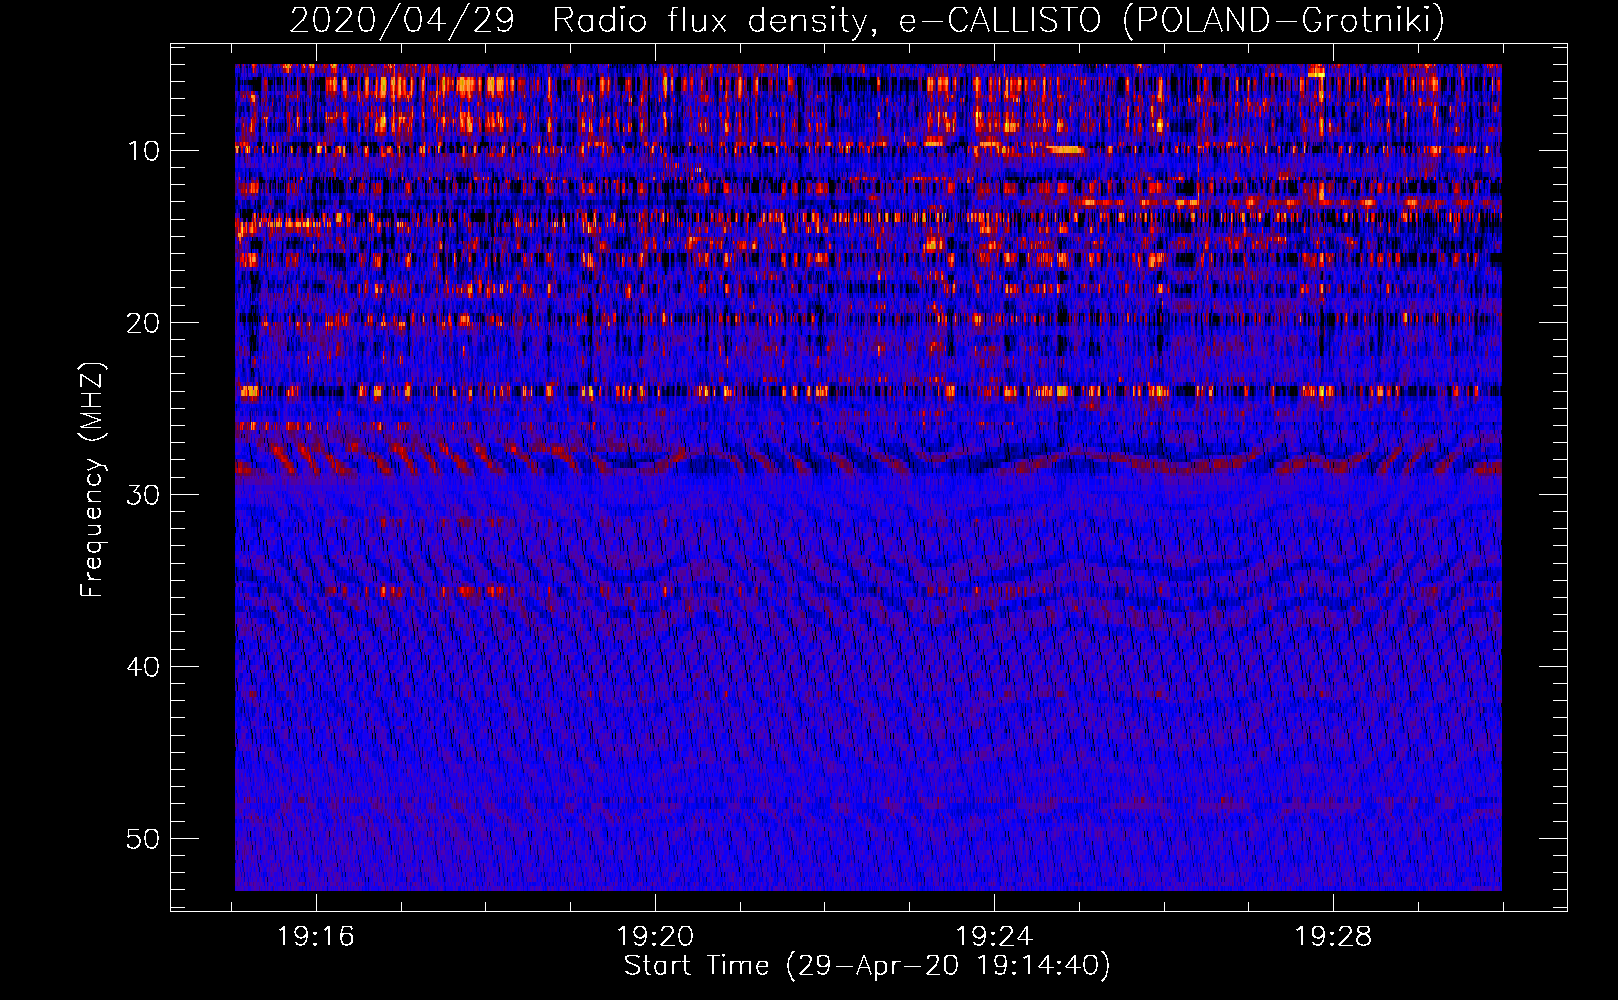Select the 'Frequency (MHZ)' y-axis label

pos(92,480)
